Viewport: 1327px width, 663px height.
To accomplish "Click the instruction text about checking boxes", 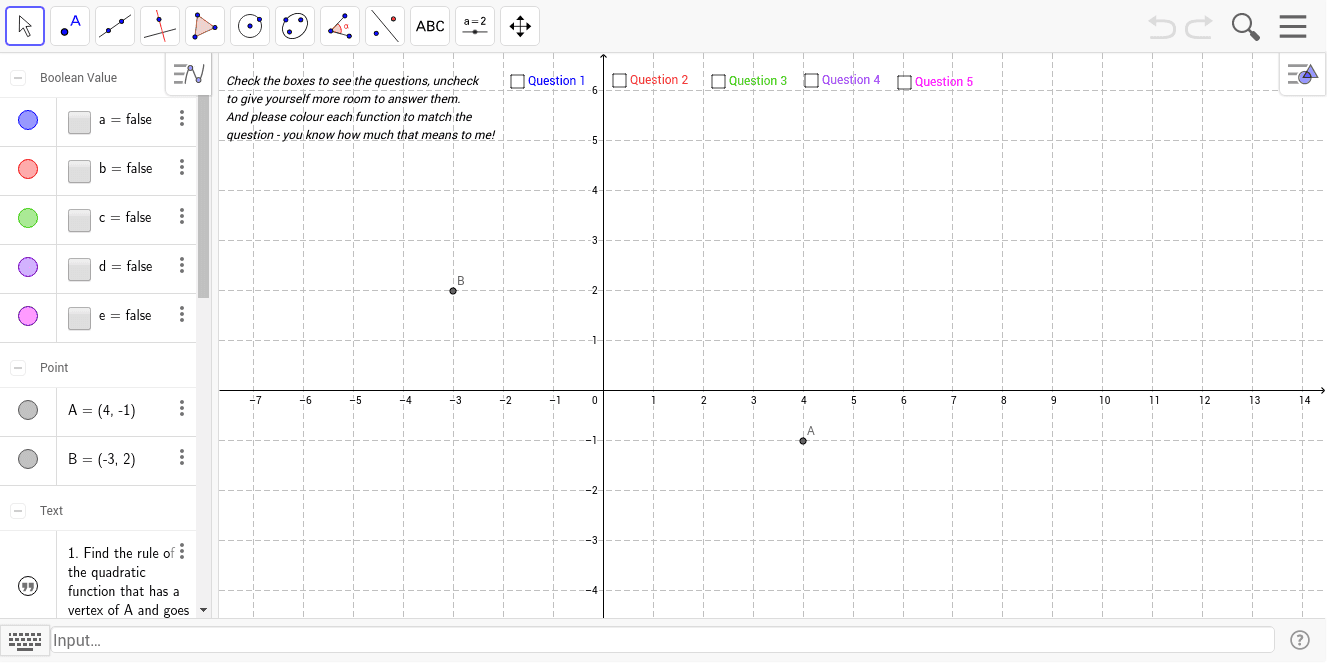I will tap(360, 107).
